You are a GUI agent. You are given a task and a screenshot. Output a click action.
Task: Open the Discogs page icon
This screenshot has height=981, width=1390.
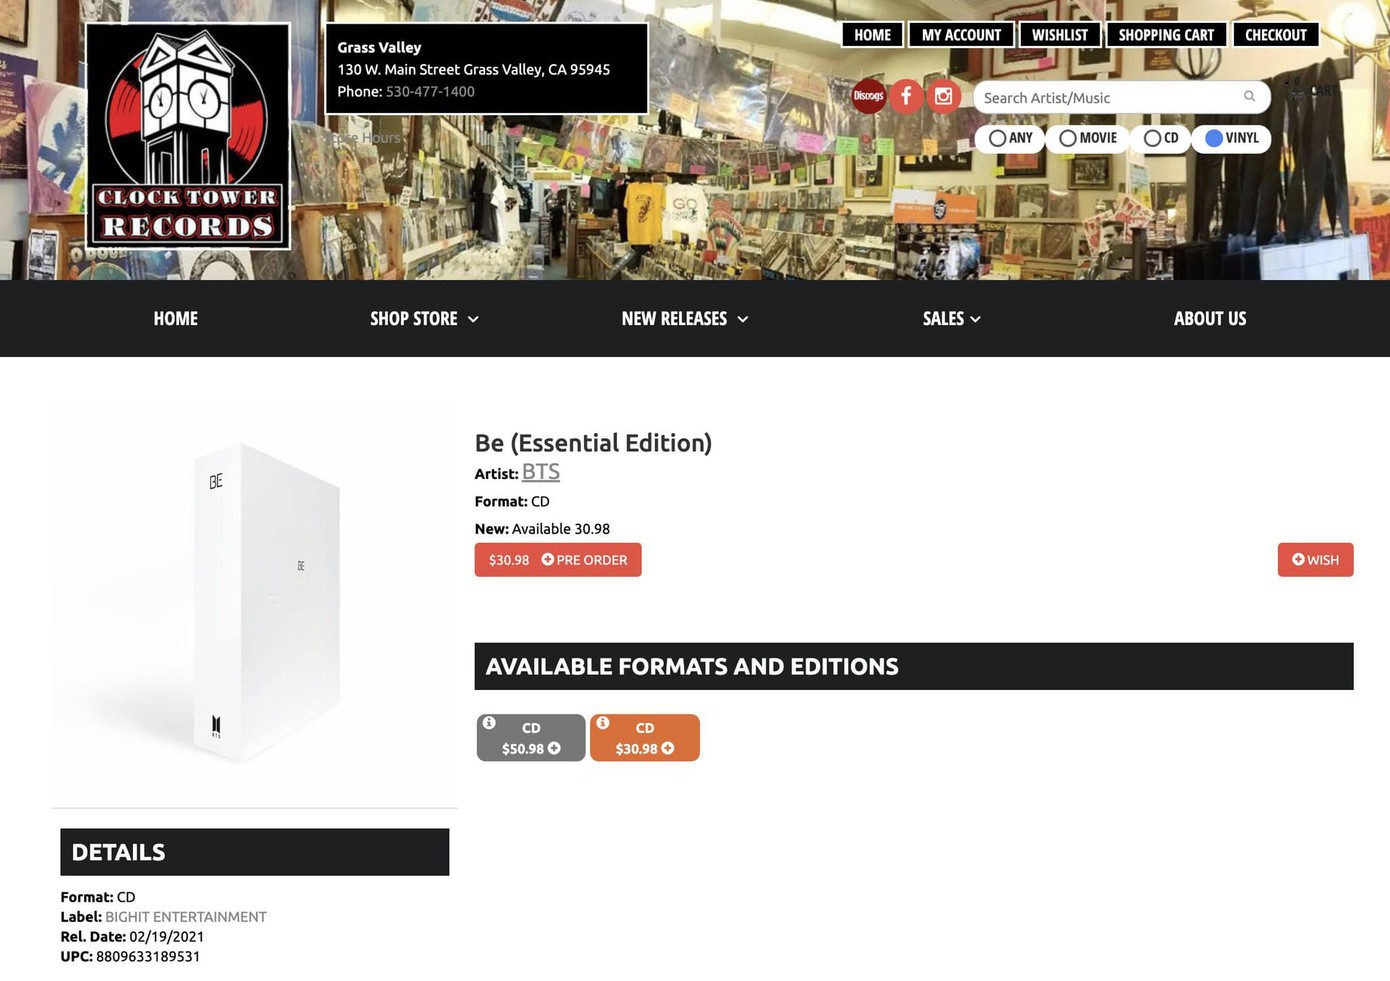(868, 96)
